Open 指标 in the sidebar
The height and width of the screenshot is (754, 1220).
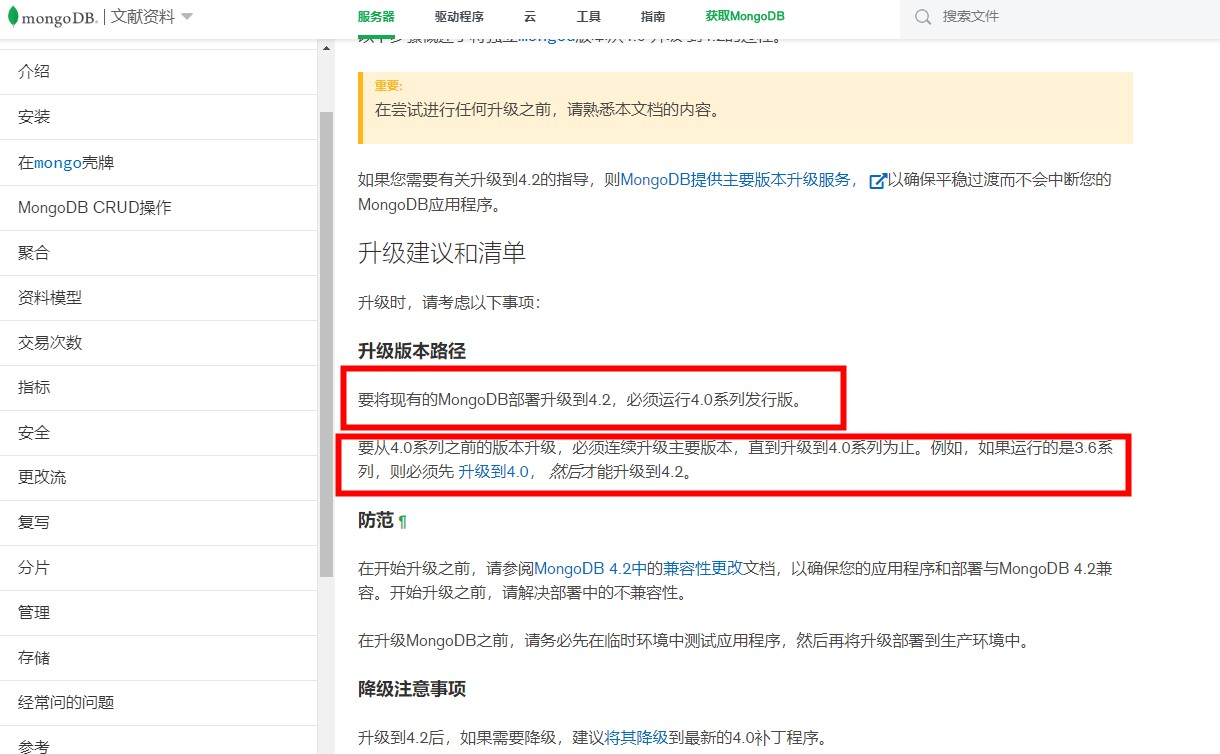(x=158, y=387)
